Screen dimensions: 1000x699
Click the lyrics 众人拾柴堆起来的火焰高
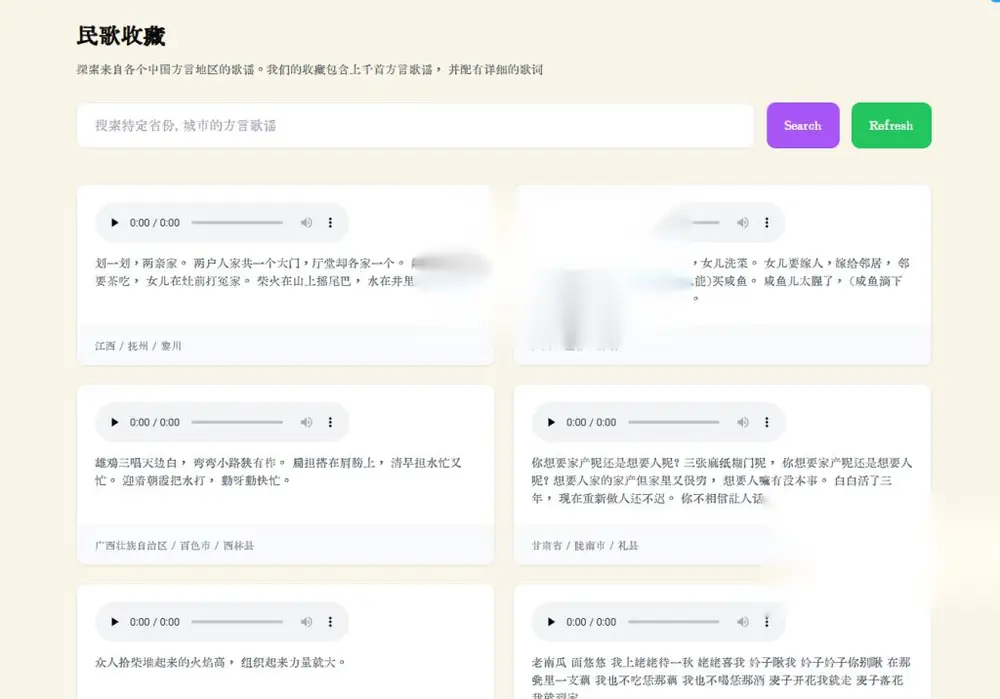pyautogui.click(x=220, y=663)
